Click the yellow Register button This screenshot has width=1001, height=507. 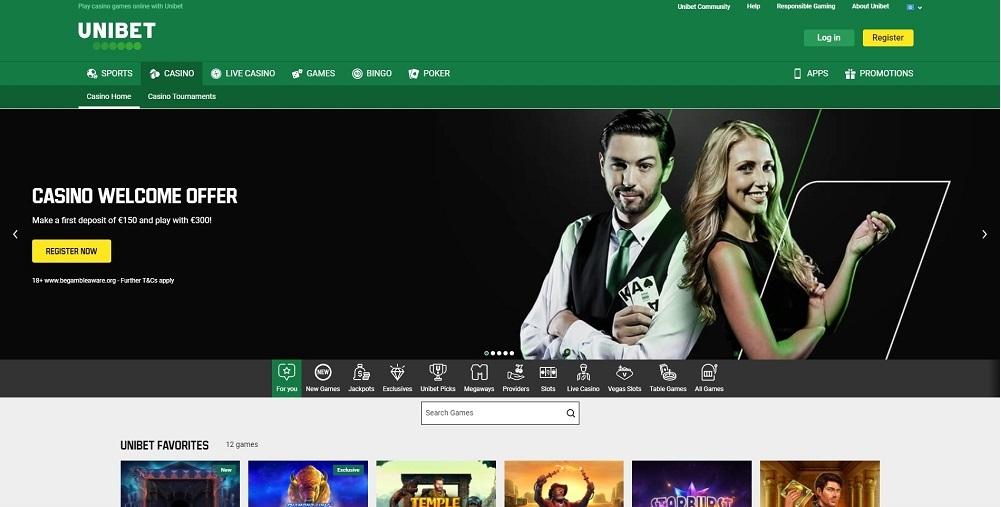pyautogui.click(x=888, y=38)
